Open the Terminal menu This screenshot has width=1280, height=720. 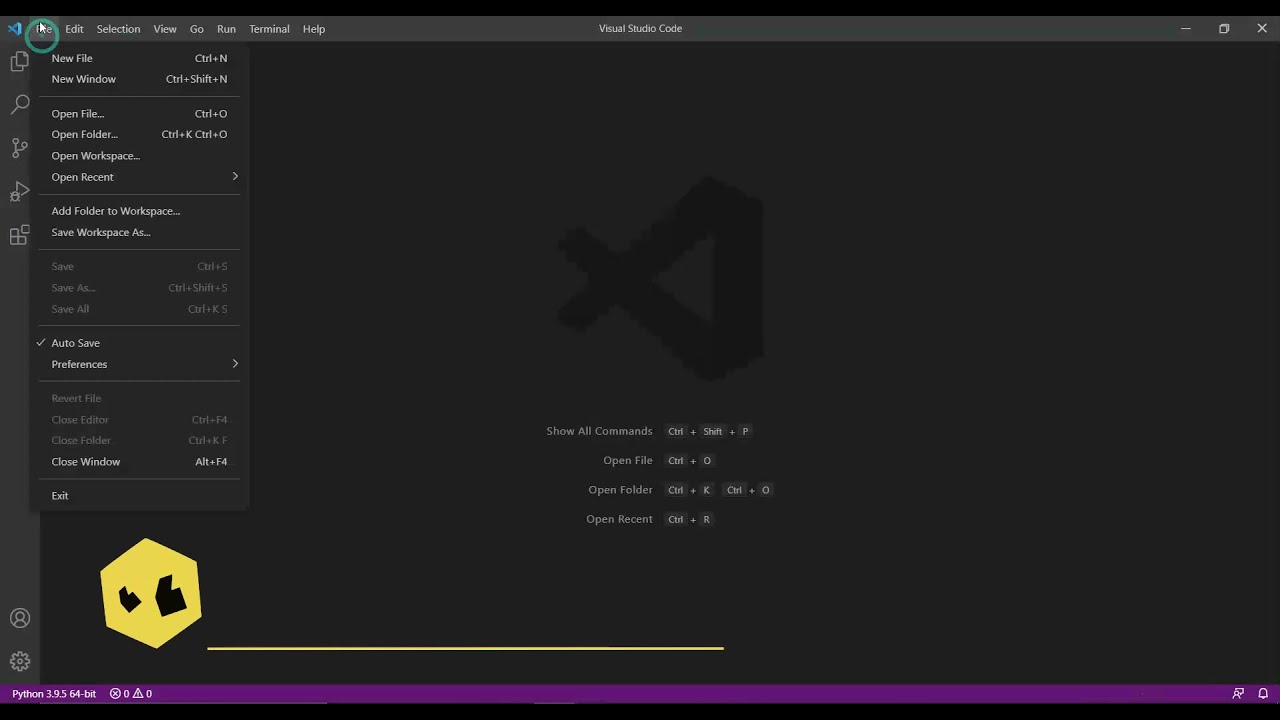(269, 29)
